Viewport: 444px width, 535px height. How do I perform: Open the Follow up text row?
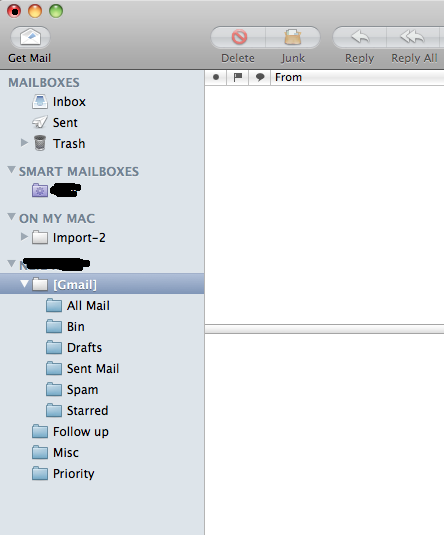click(81, 432)
